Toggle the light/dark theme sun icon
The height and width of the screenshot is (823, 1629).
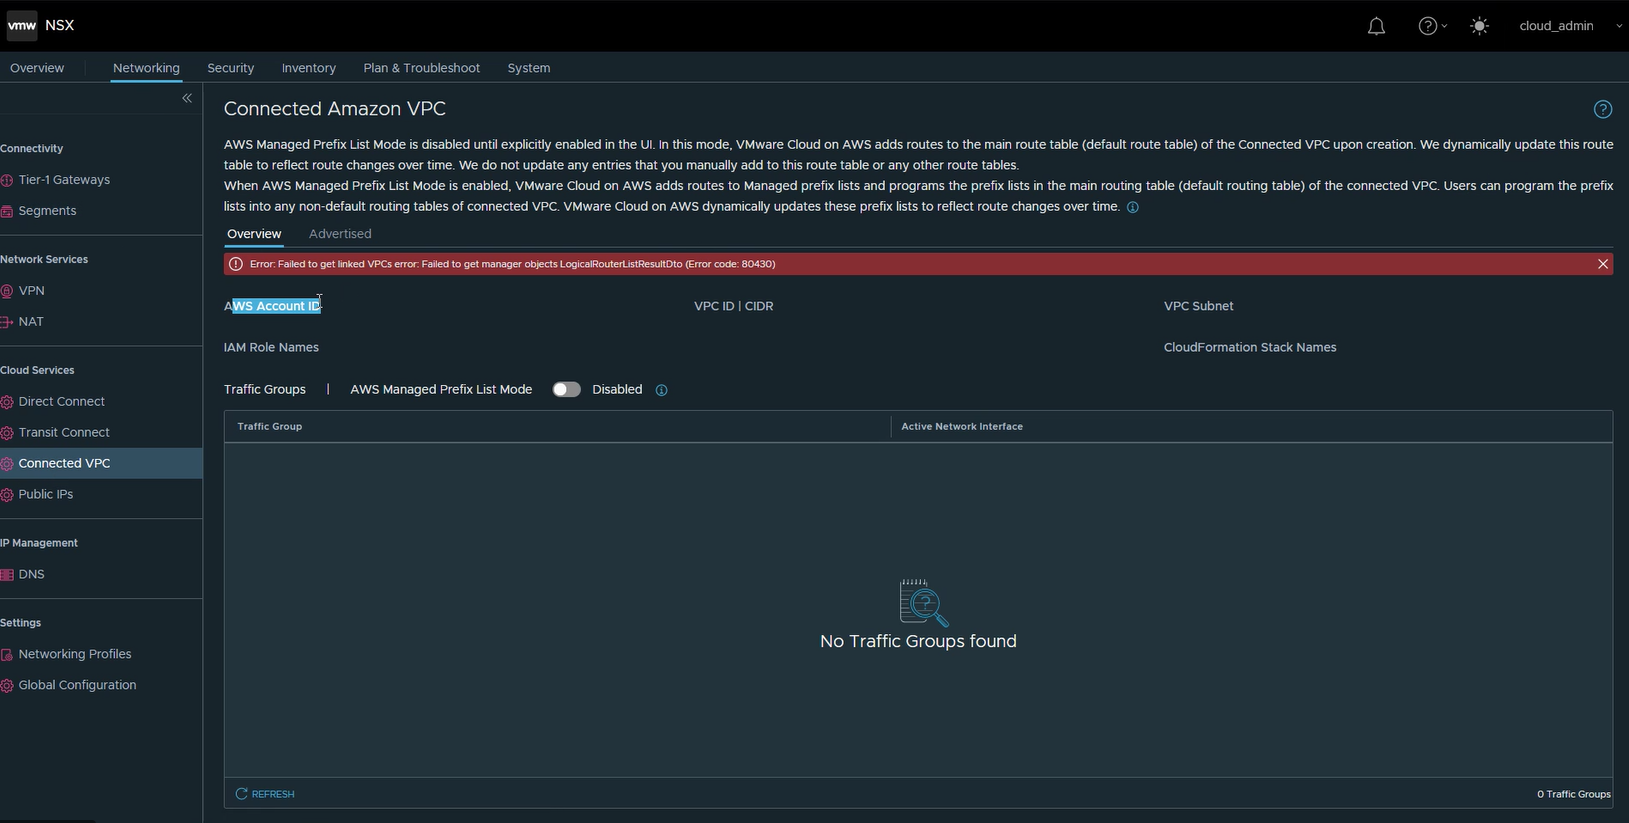click(1479, 26)
